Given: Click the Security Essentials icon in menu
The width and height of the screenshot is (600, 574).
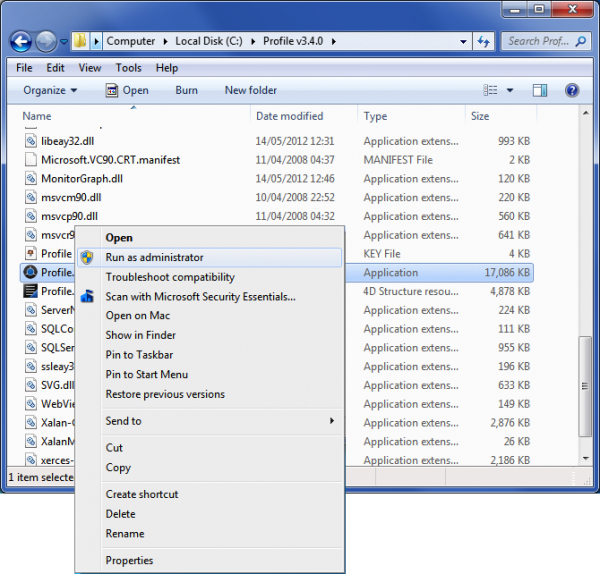Looking at the screenshot, I should [87, 297].
